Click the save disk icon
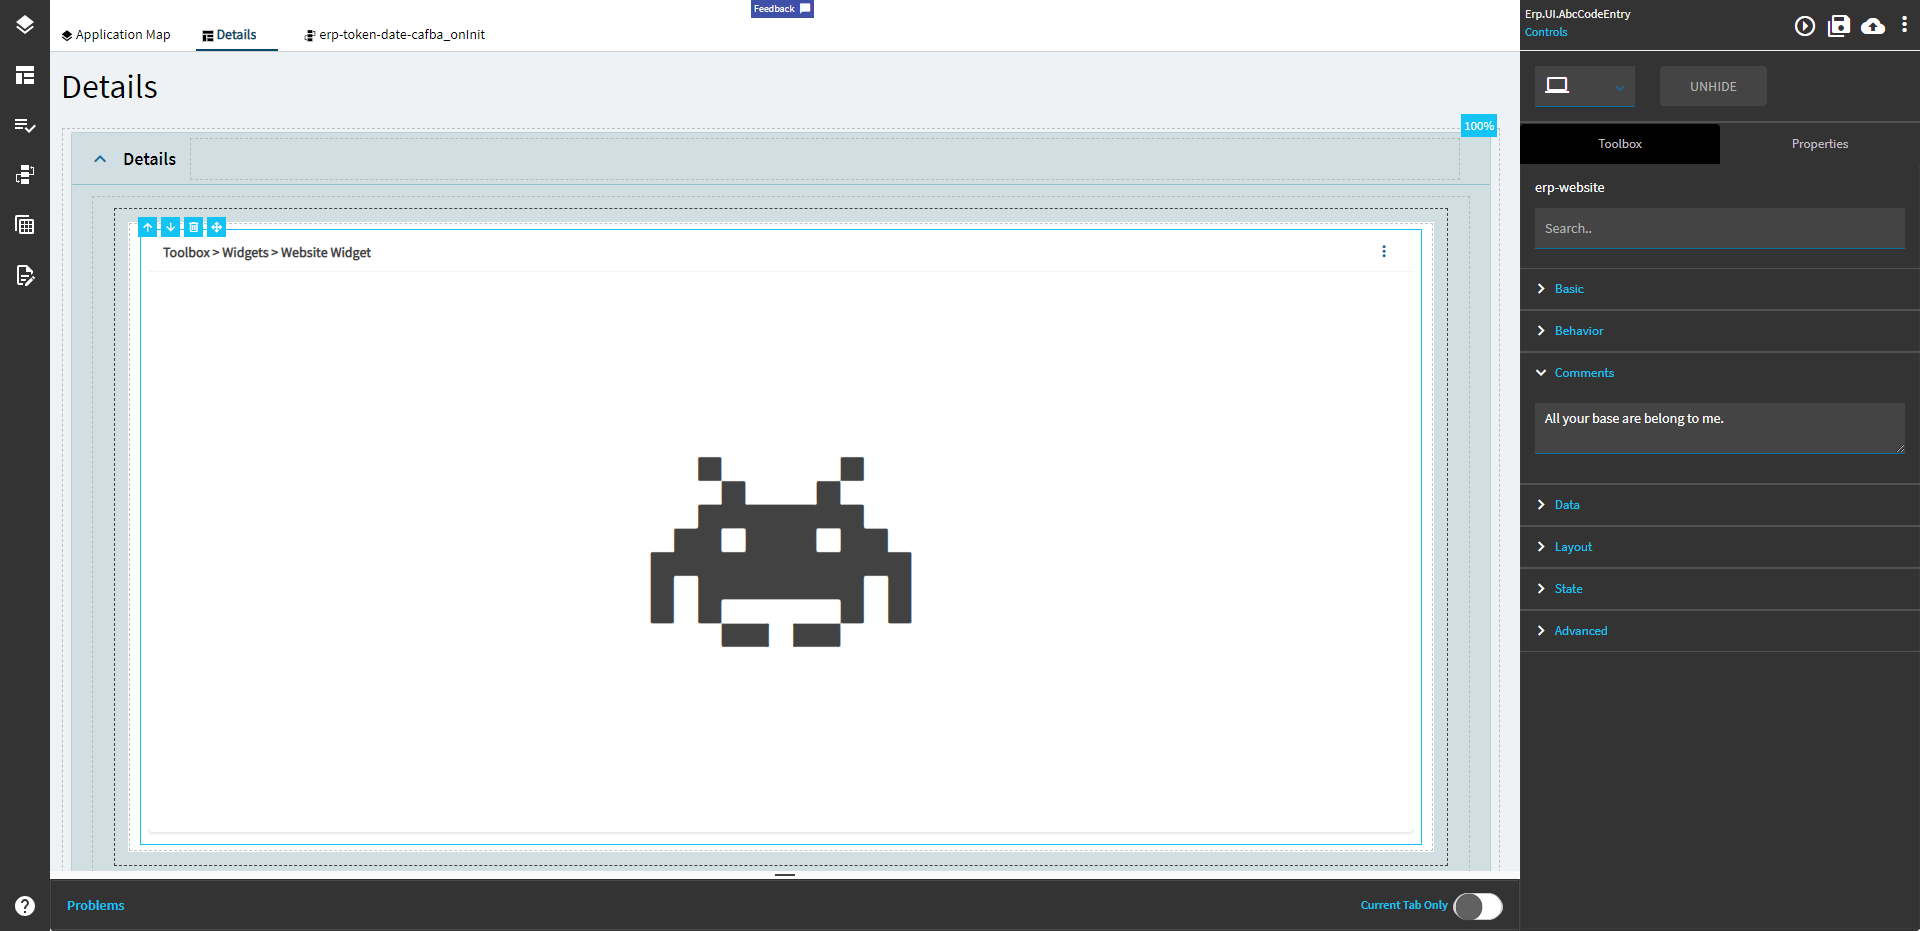The image size is (1920, 931). (1839, 26)
